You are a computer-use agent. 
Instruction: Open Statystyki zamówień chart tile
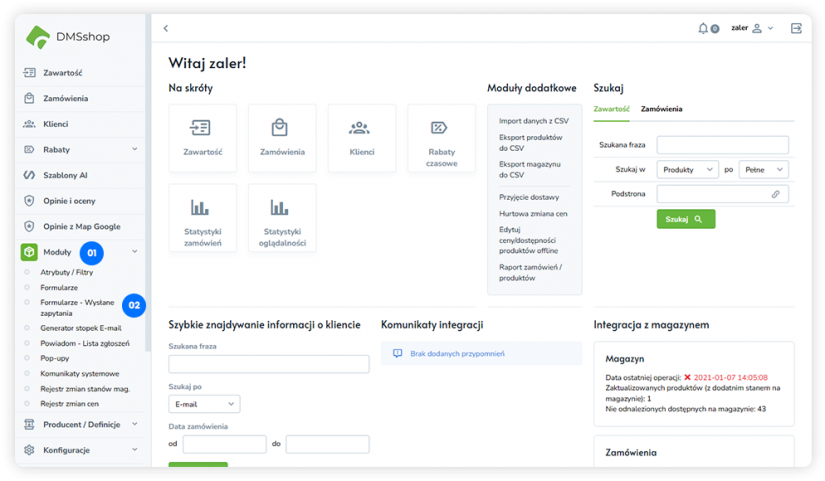click(203, 217)
